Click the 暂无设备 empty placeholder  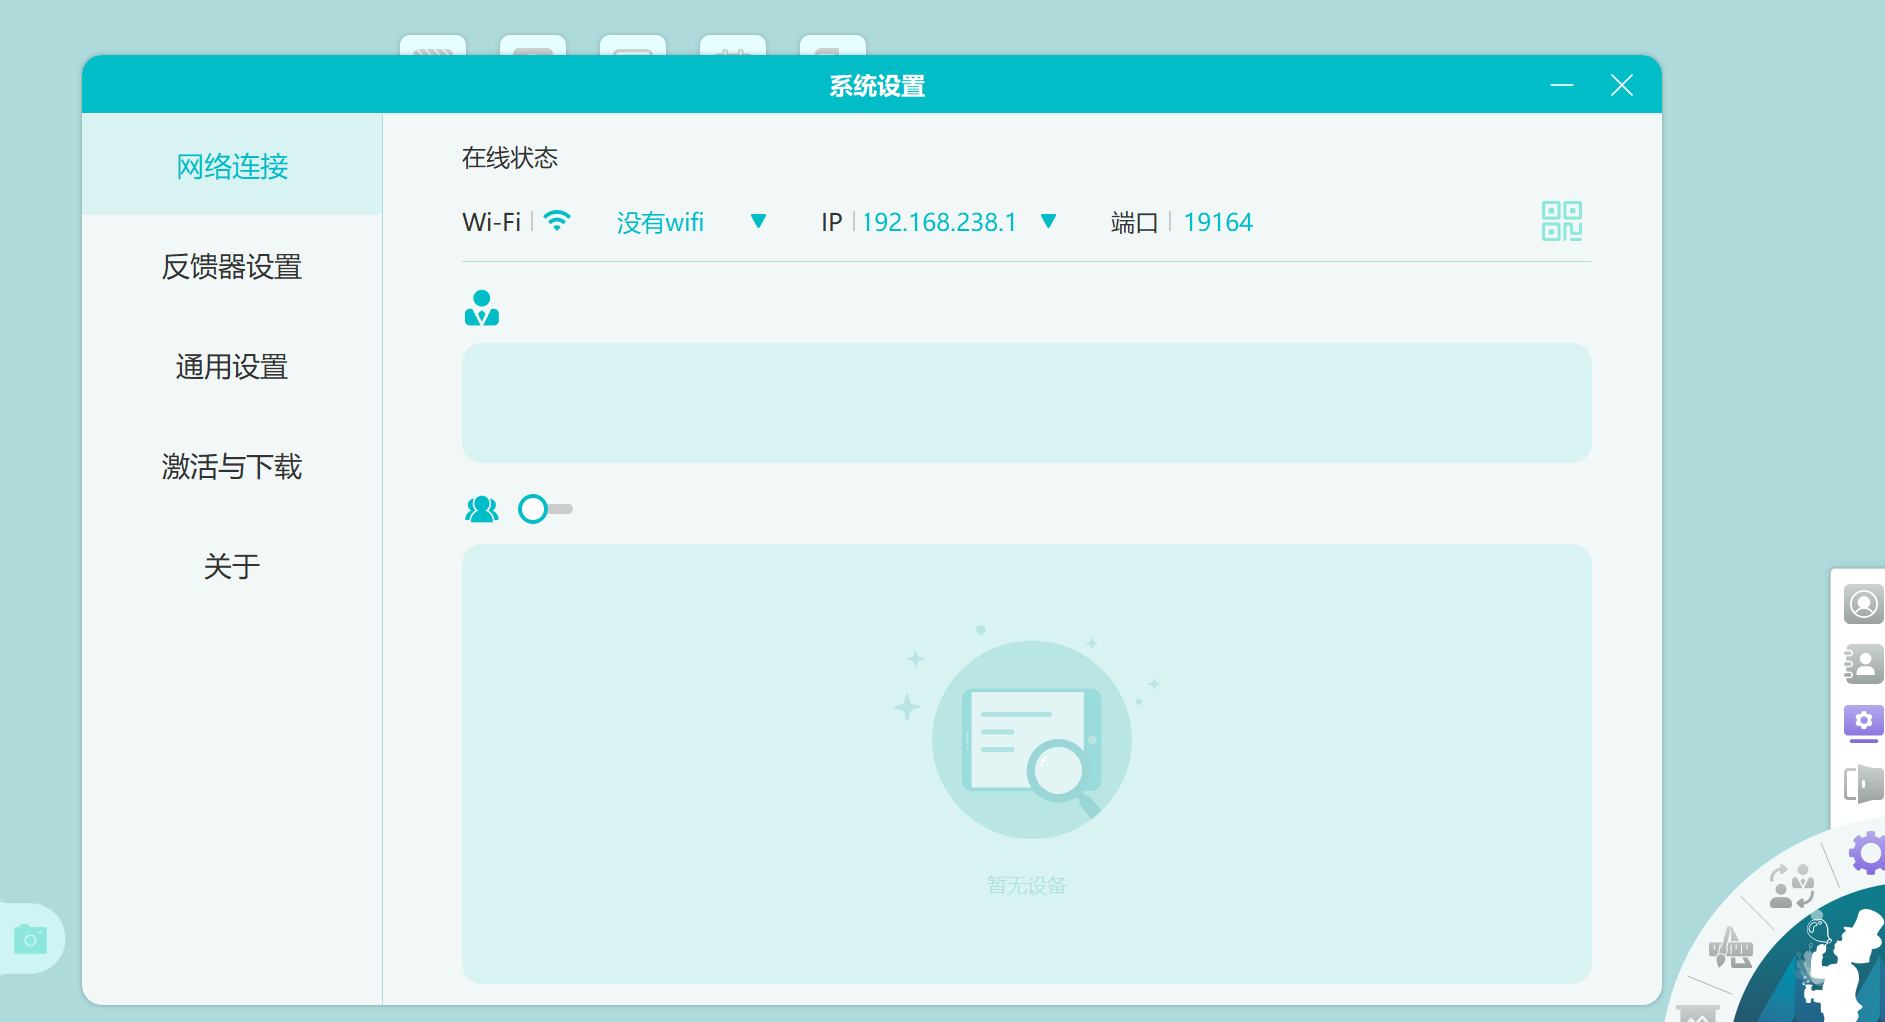point(1027,885)
